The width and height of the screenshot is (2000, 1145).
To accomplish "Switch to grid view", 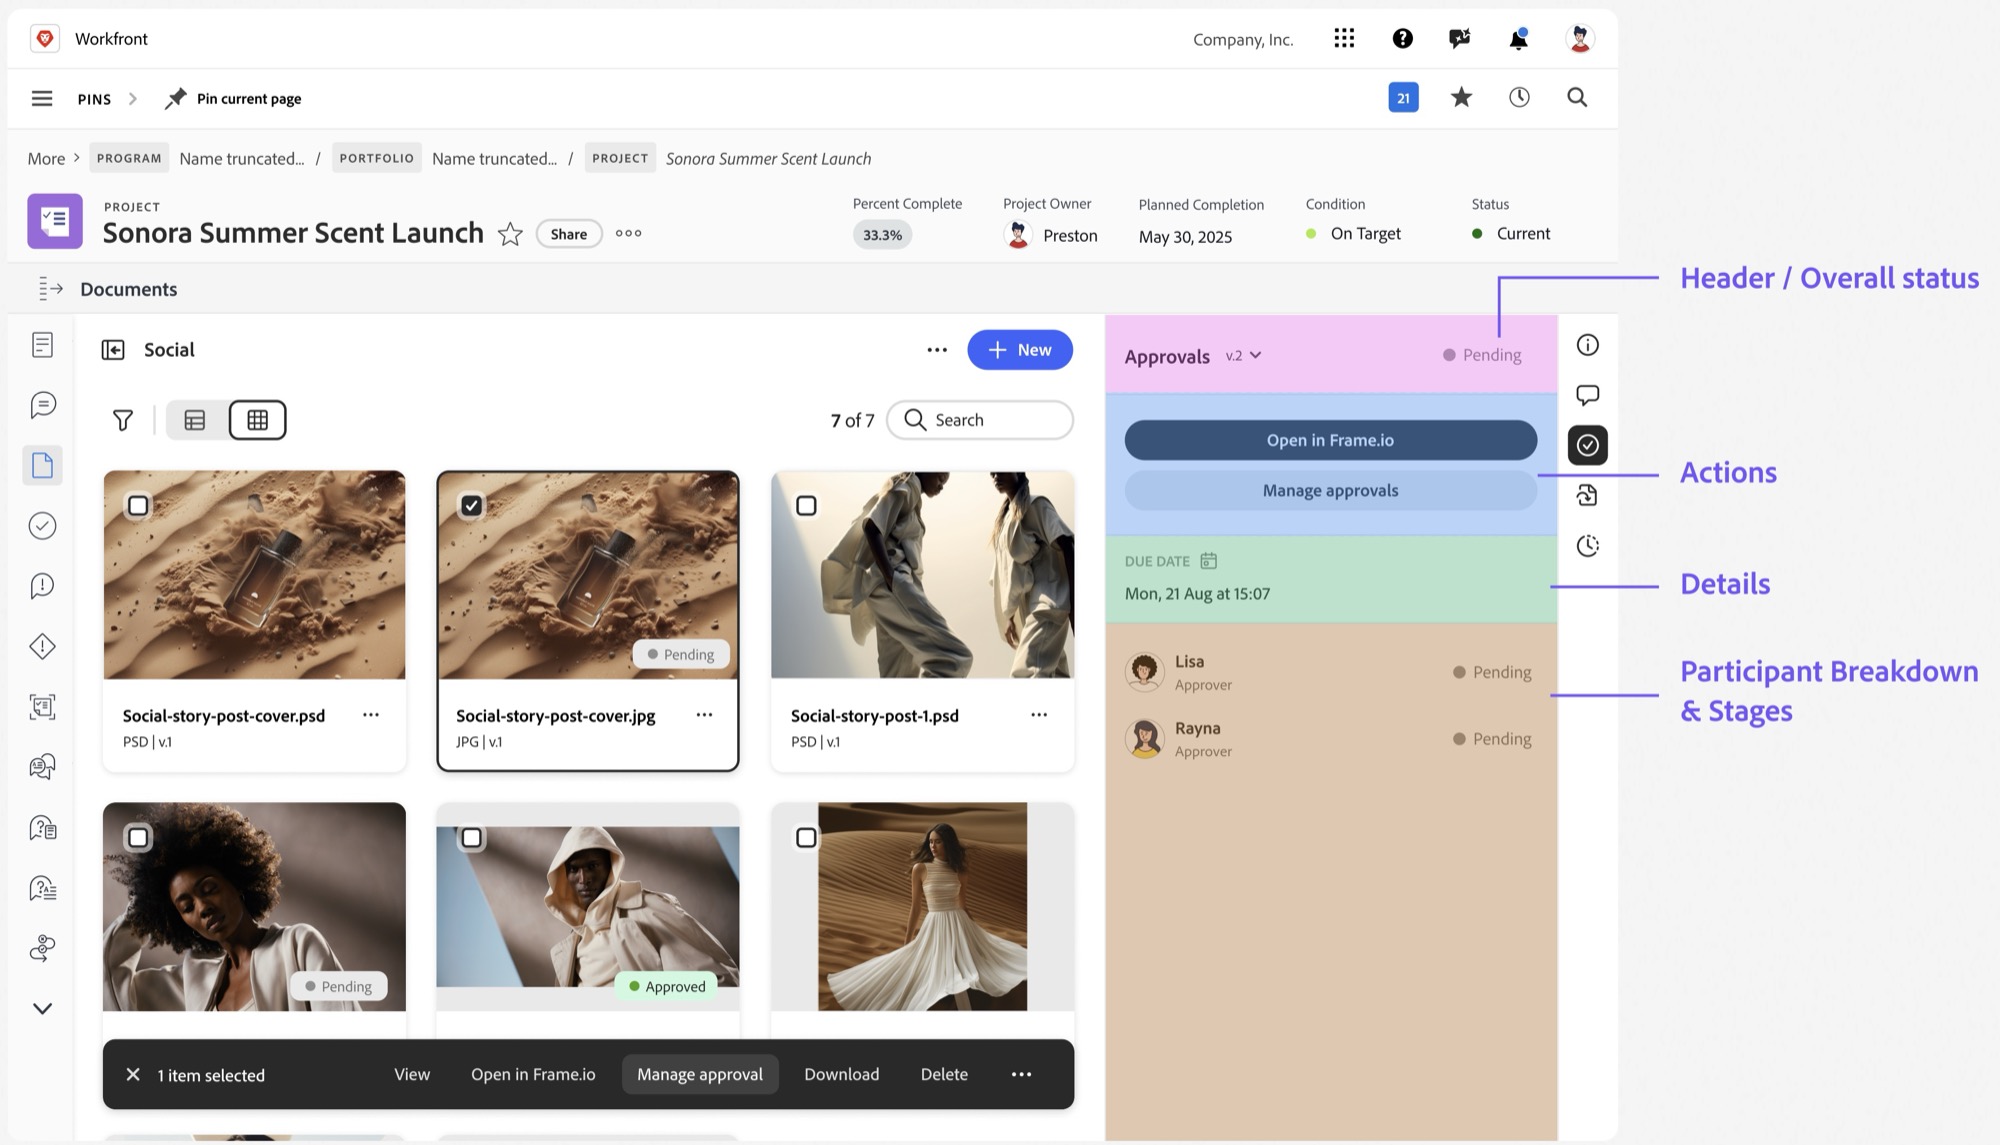I will 257,420.
